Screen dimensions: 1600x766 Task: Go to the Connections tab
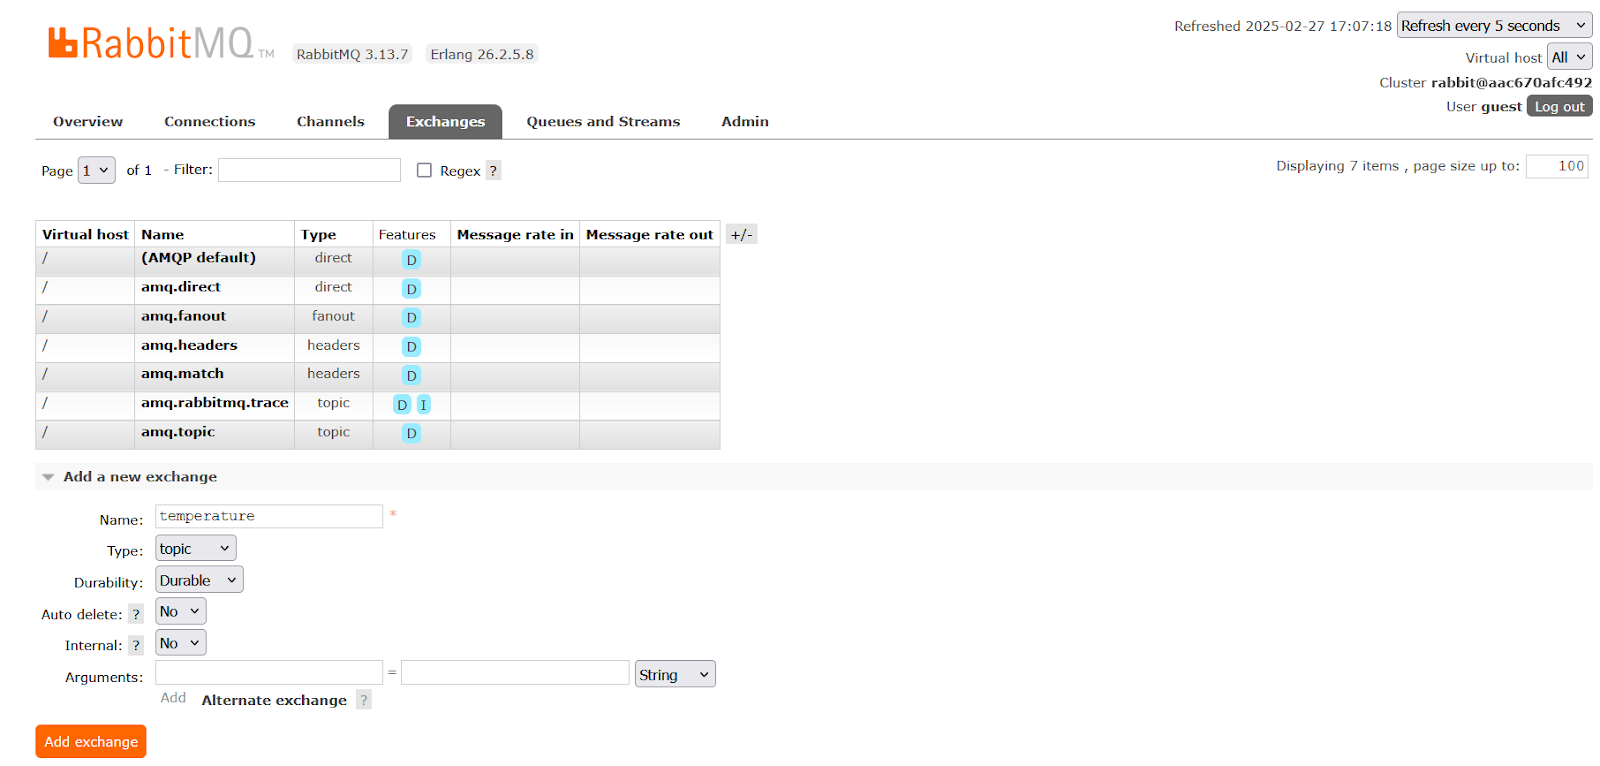(210, 122)
